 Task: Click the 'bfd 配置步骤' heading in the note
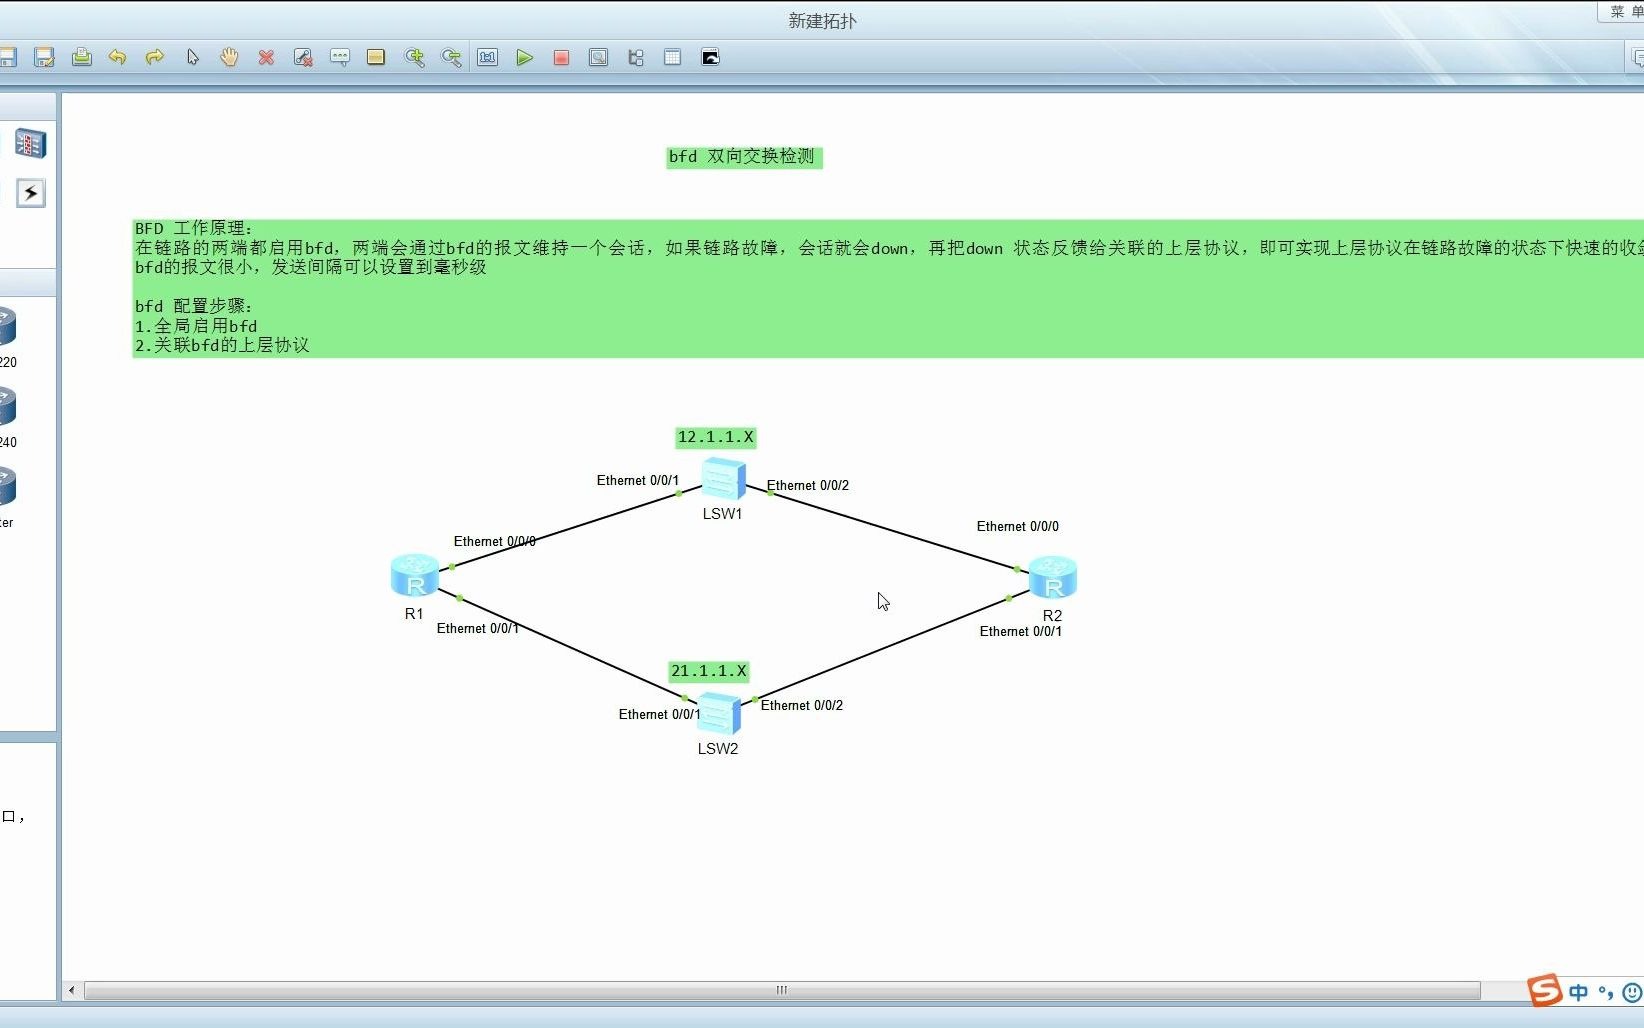[194, 306]
